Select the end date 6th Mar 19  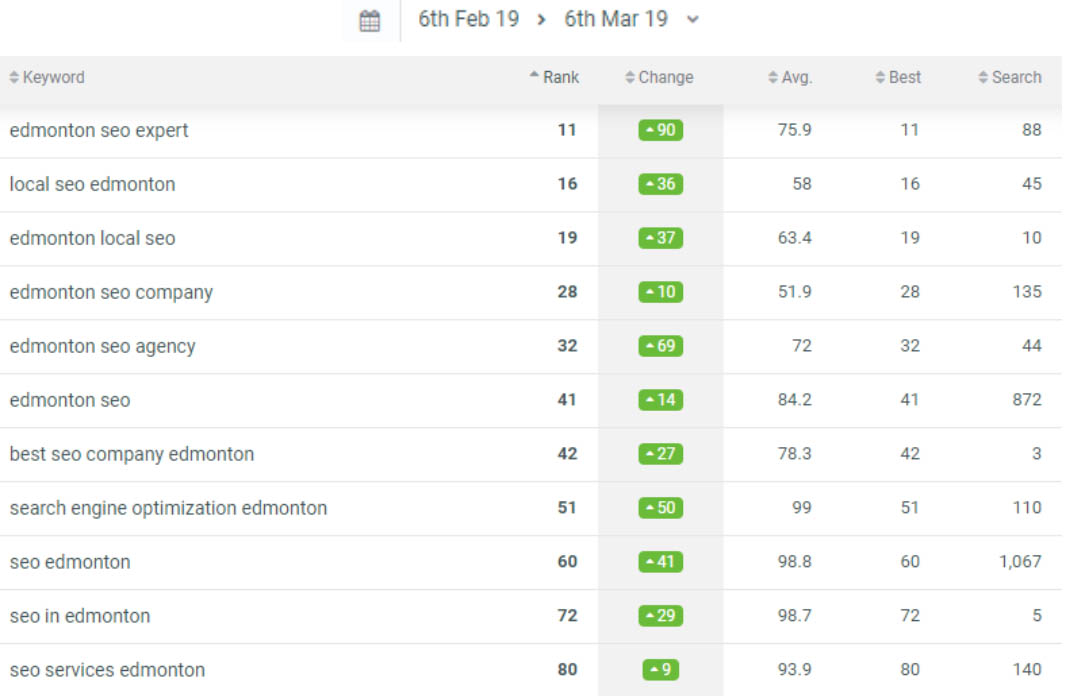(616, 19)
